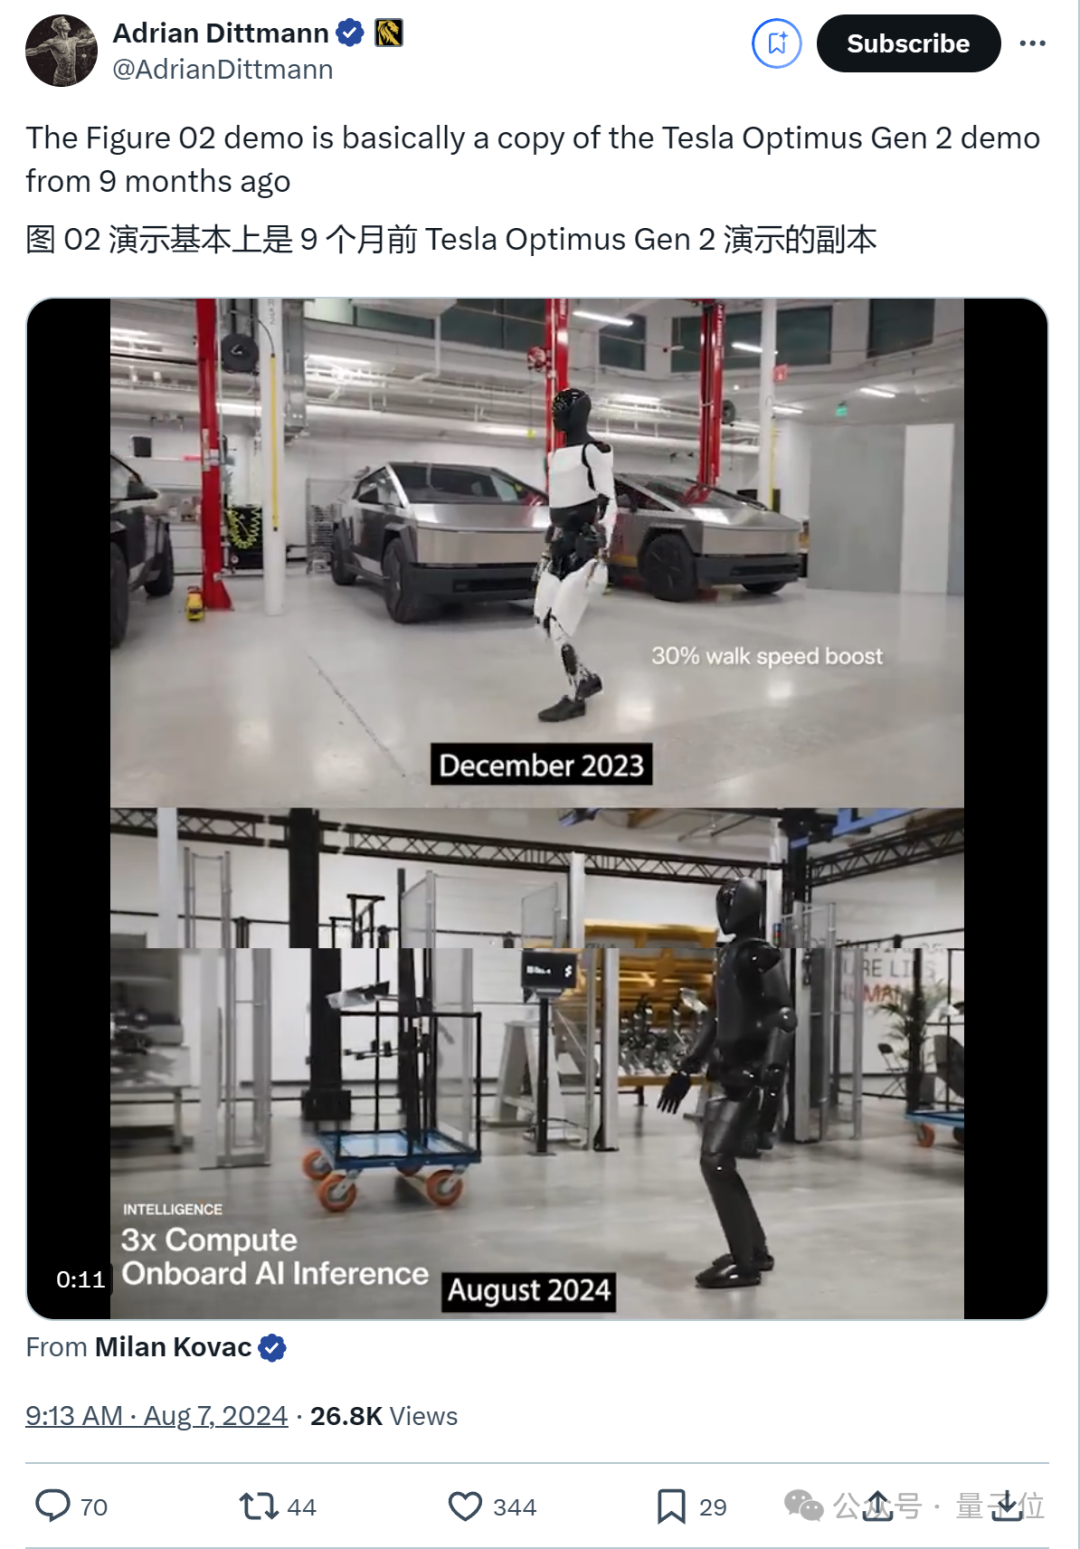
Task: Click the blue verified badge beside Adrian Dittmann
Action: pos(349,33)
